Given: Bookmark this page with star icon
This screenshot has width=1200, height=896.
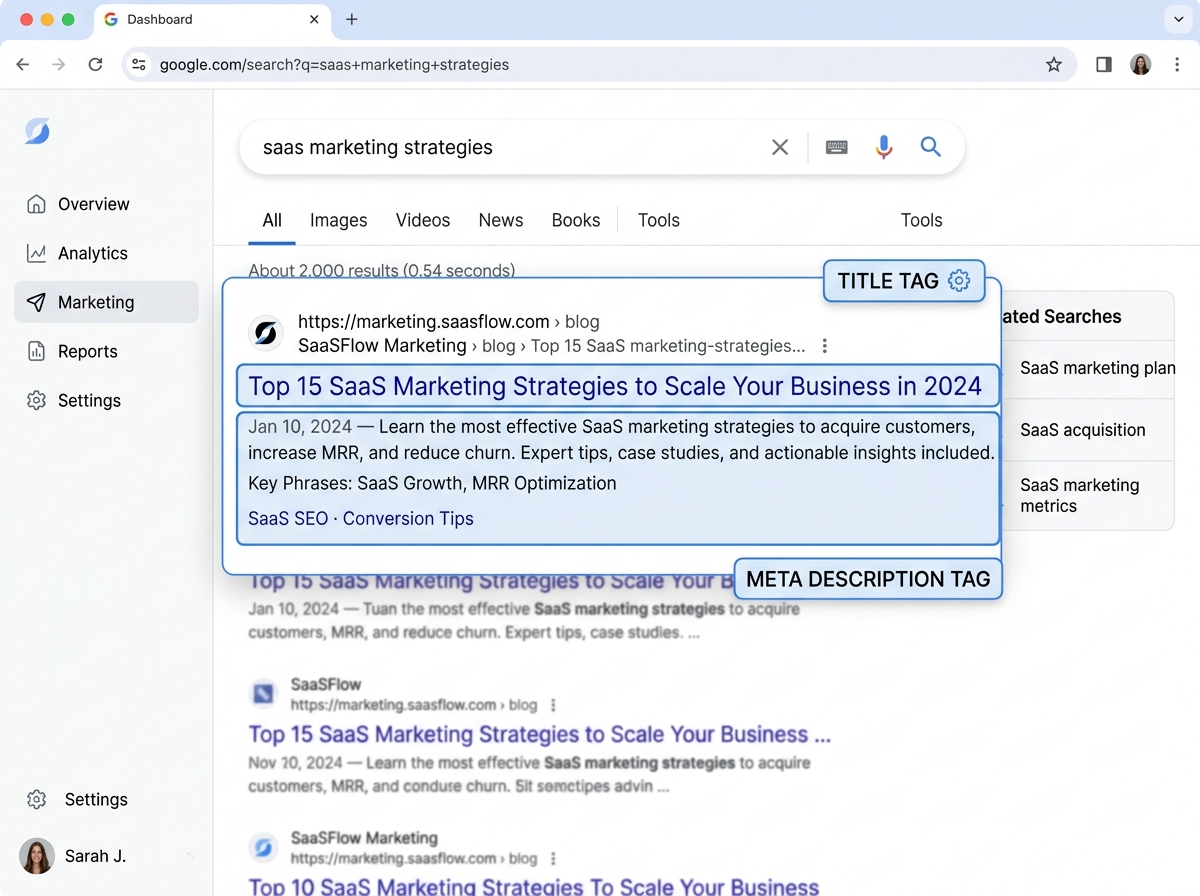Looking at the screenshot, I should [1054, 65].
